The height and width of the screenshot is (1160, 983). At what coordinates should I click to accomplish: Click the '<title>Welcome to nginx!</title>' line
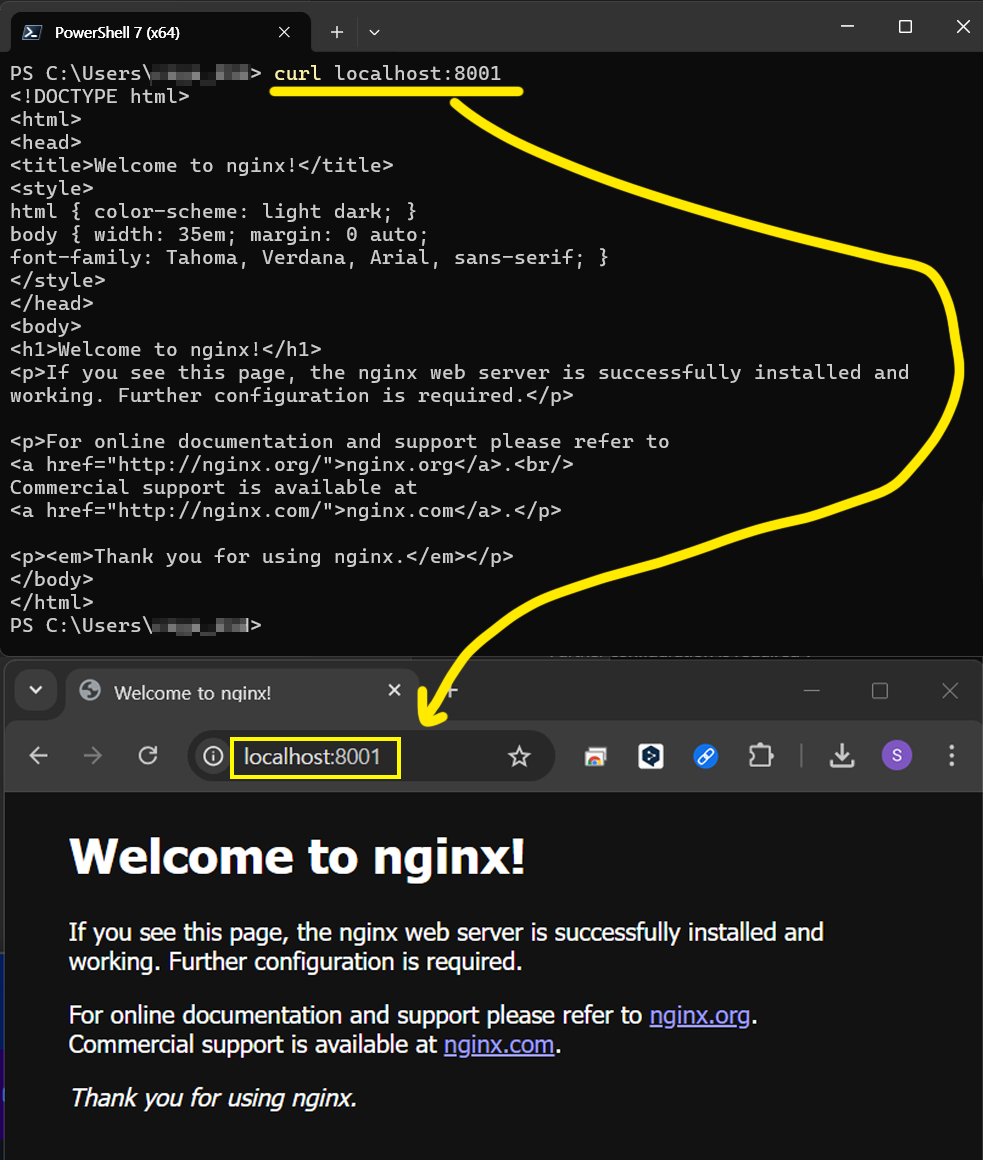point(201,165)
